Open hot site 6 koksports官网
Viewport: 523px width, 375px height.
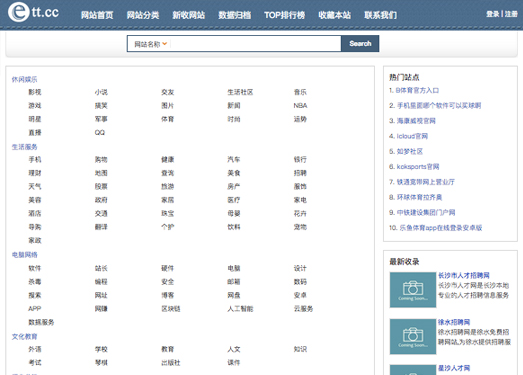[418, 167]
